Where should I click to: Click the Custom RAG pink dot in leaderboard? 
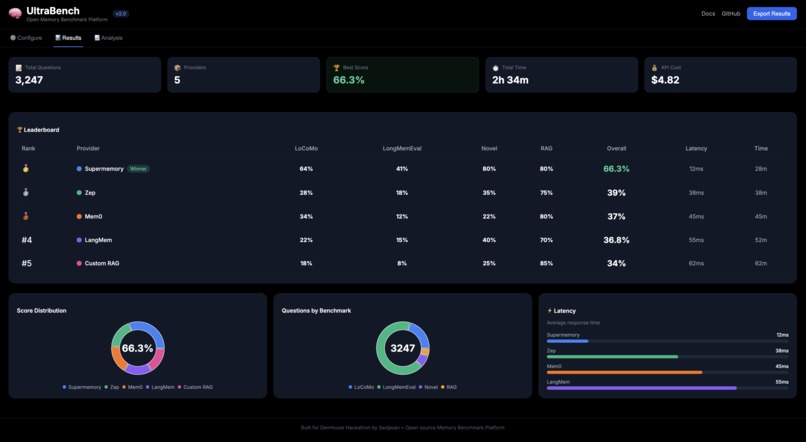79,263
